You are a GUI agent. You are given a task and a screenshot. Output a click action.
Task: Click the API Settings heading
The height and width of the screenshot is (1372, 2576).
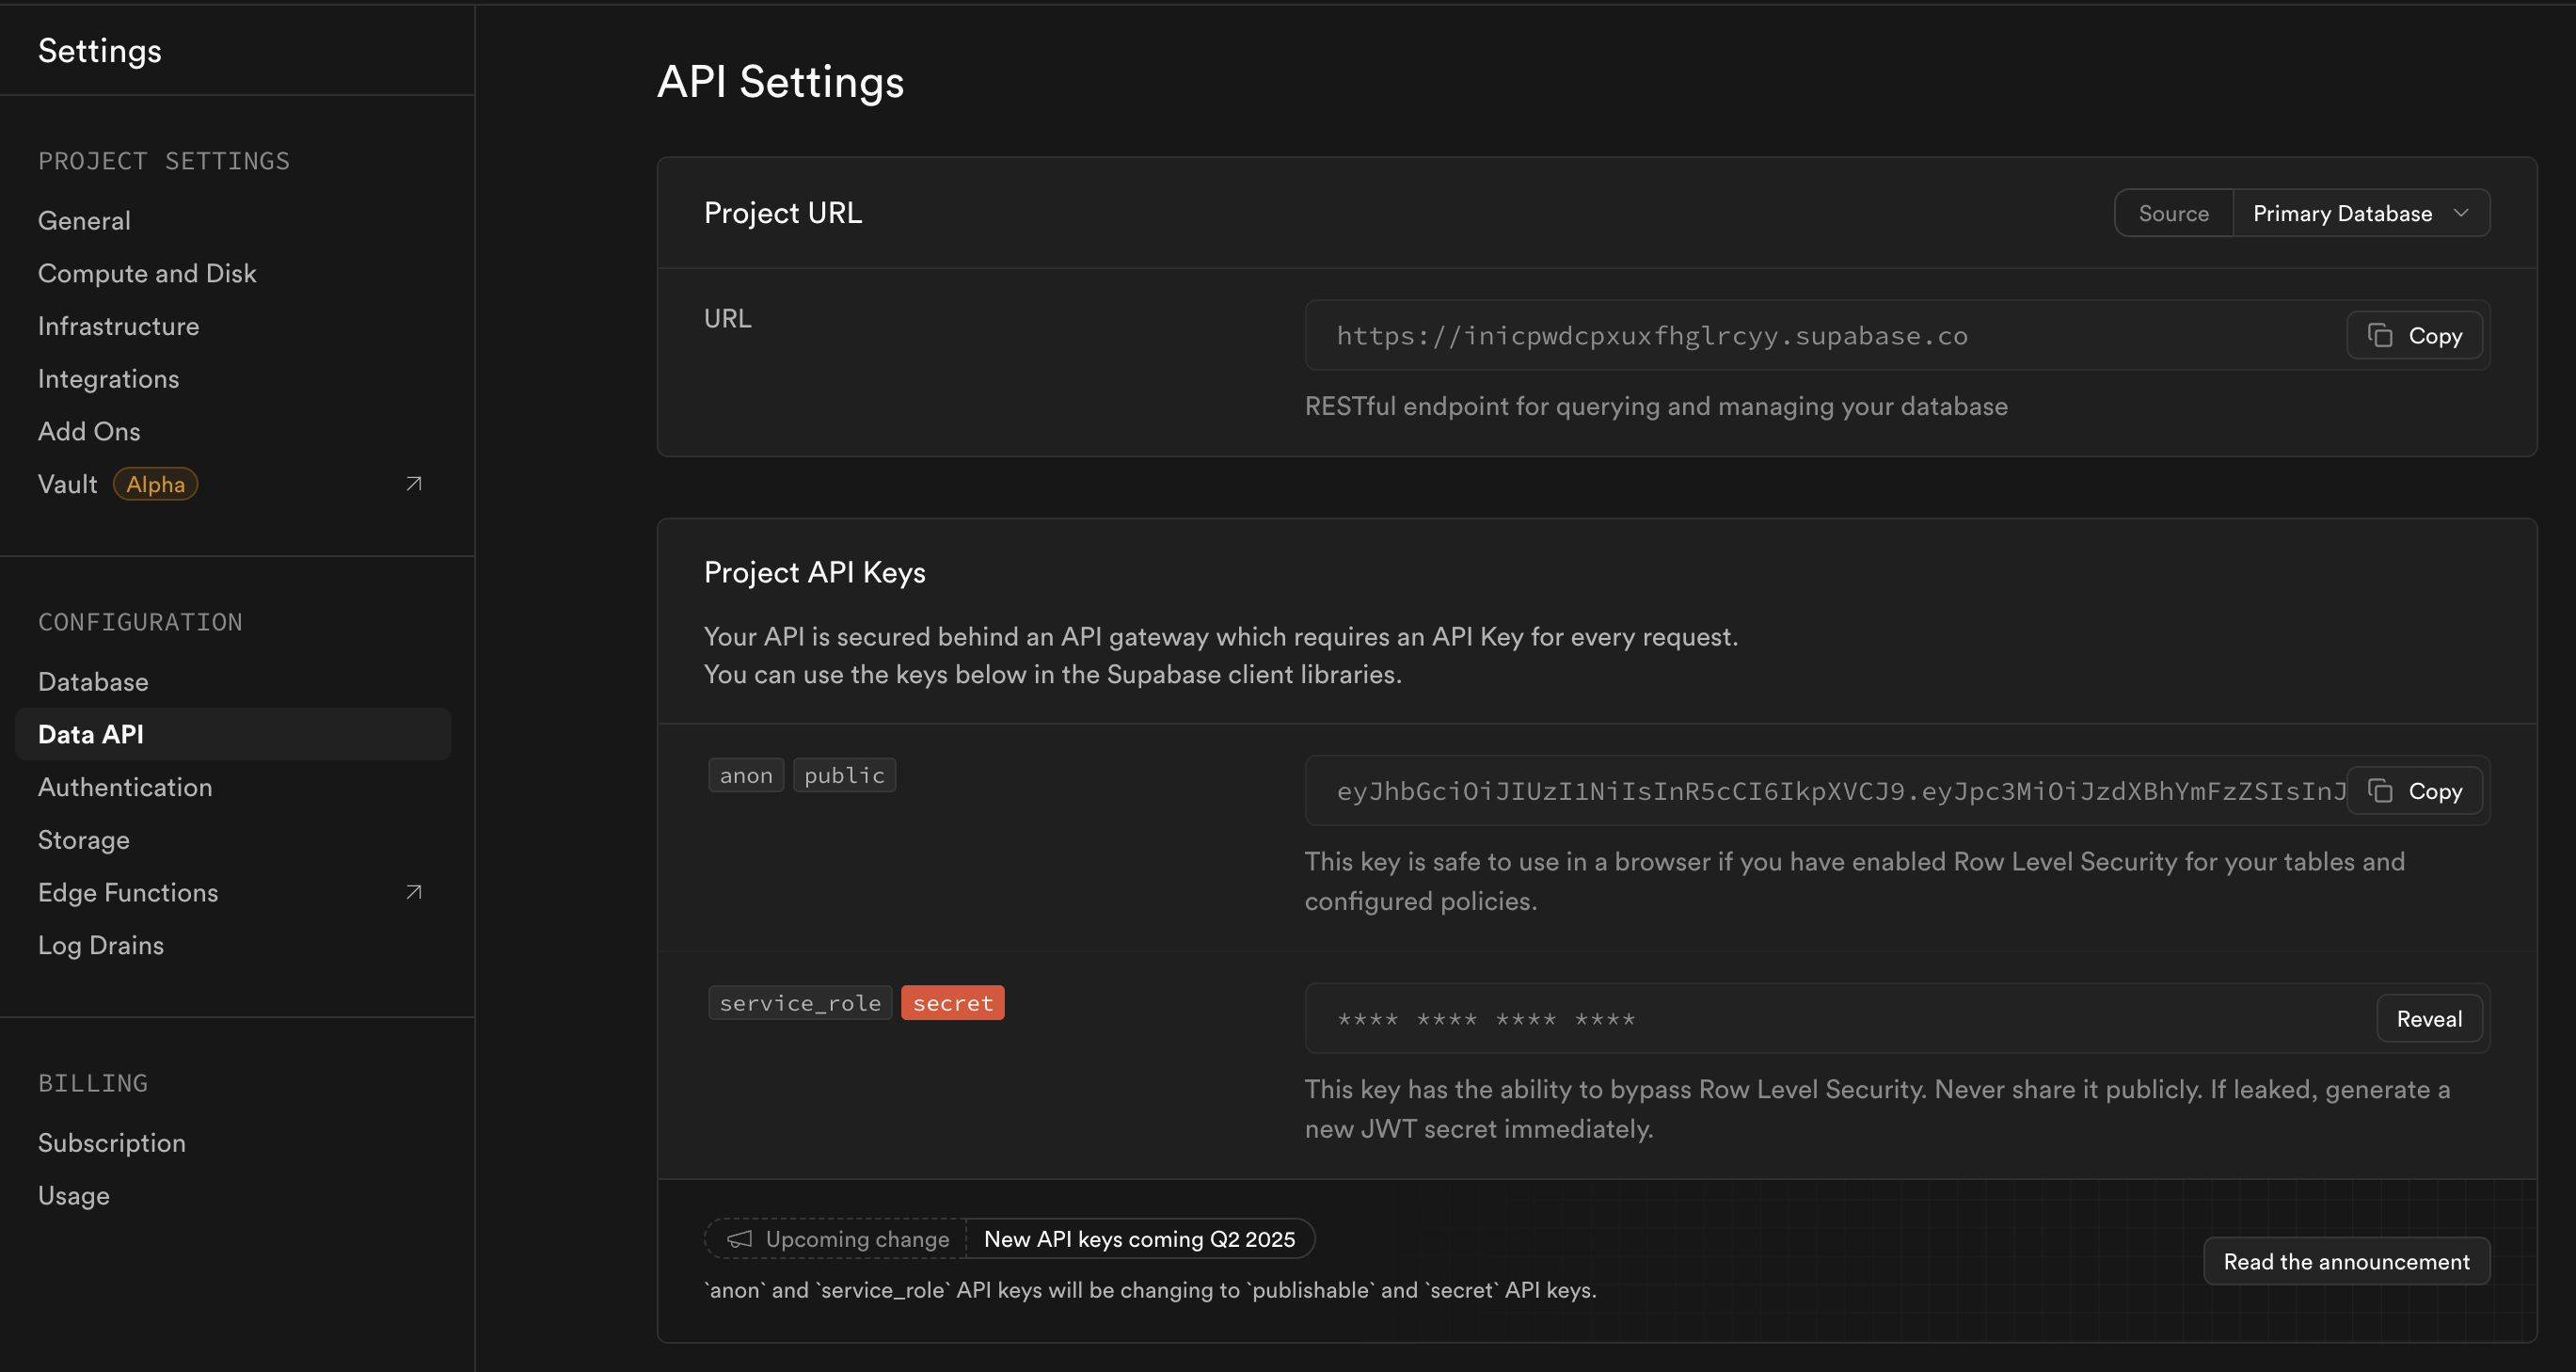pos(780,82)
